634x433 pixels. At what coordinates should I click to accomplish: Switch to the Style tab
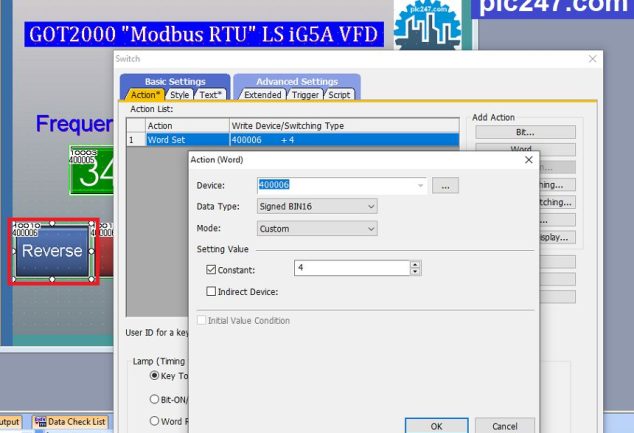(180, 95)
